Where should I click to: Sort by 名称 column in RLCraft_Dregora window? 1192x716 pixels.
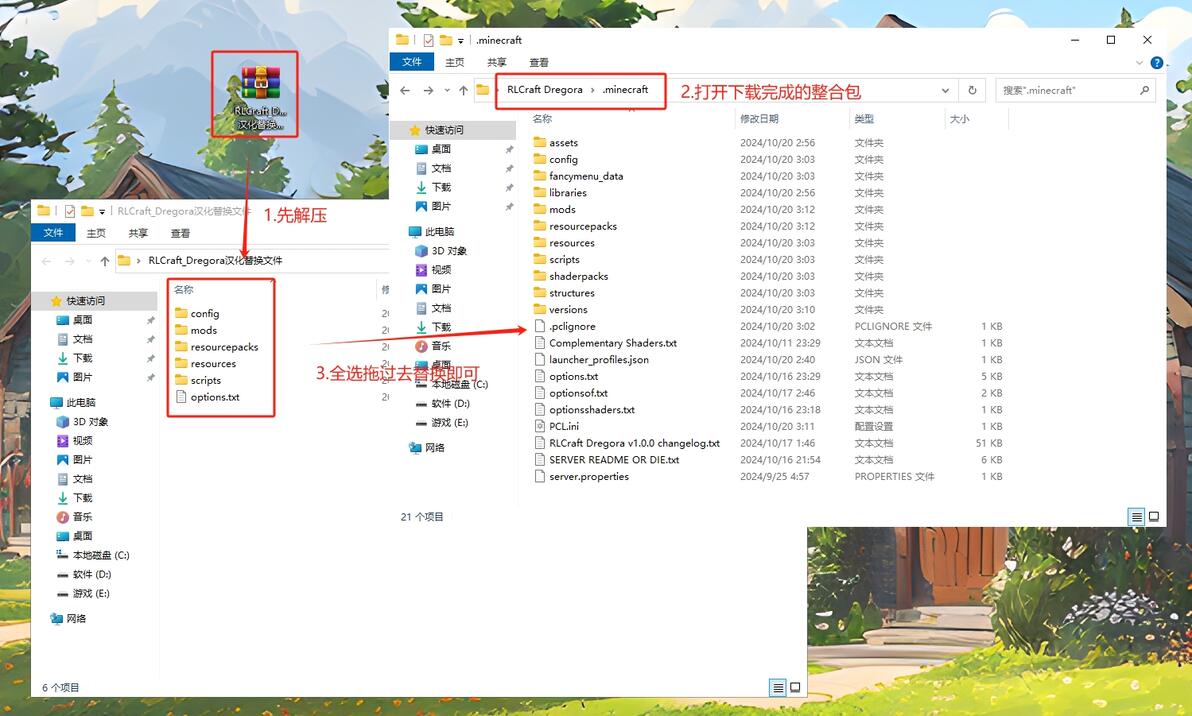click(x=183, y=290)
